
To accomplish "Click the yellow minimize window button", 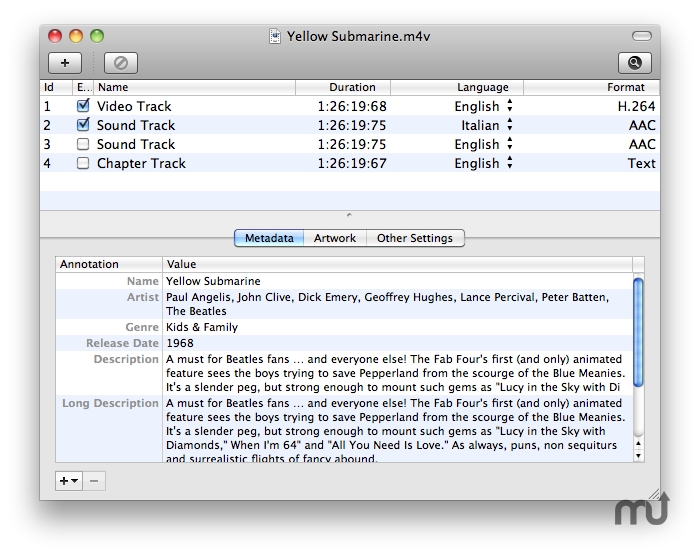I will [x=76, y=36].
